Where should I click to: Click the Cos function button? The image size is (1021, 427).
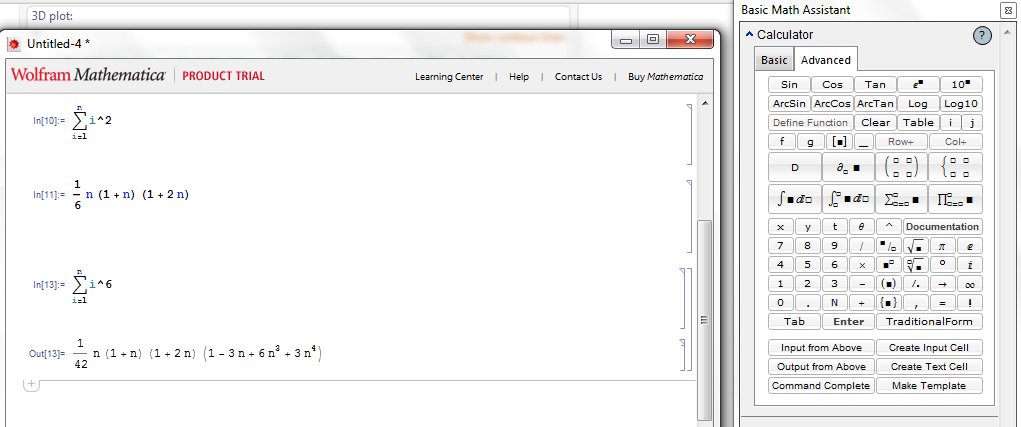(832, 85)
